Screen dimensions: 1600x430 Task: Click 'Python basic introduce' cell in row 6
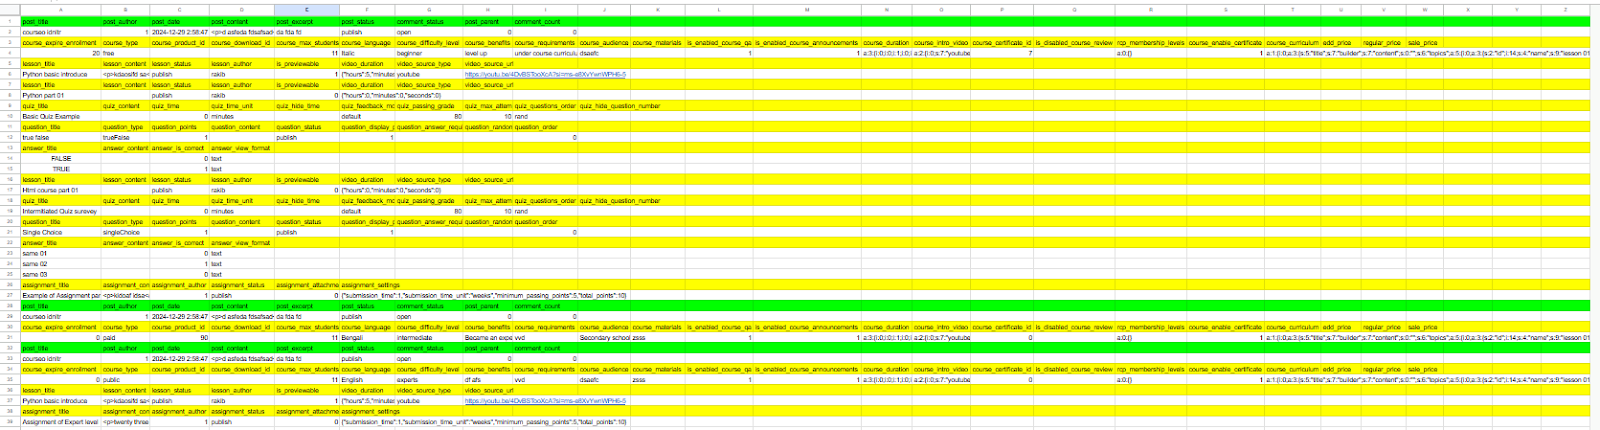coord(60,74)
